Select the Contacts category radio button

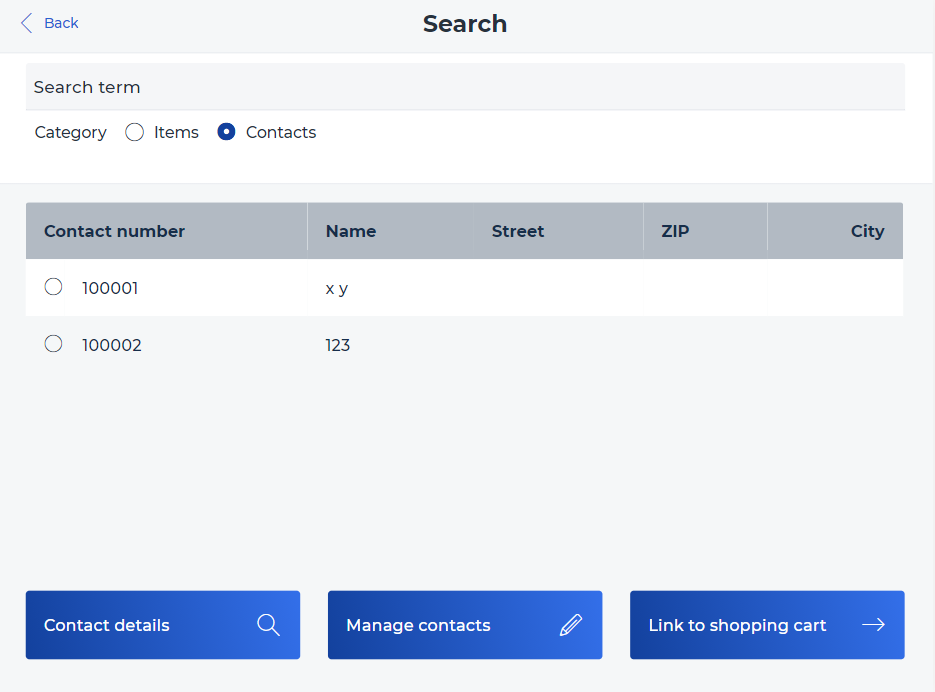pos(226,132)
